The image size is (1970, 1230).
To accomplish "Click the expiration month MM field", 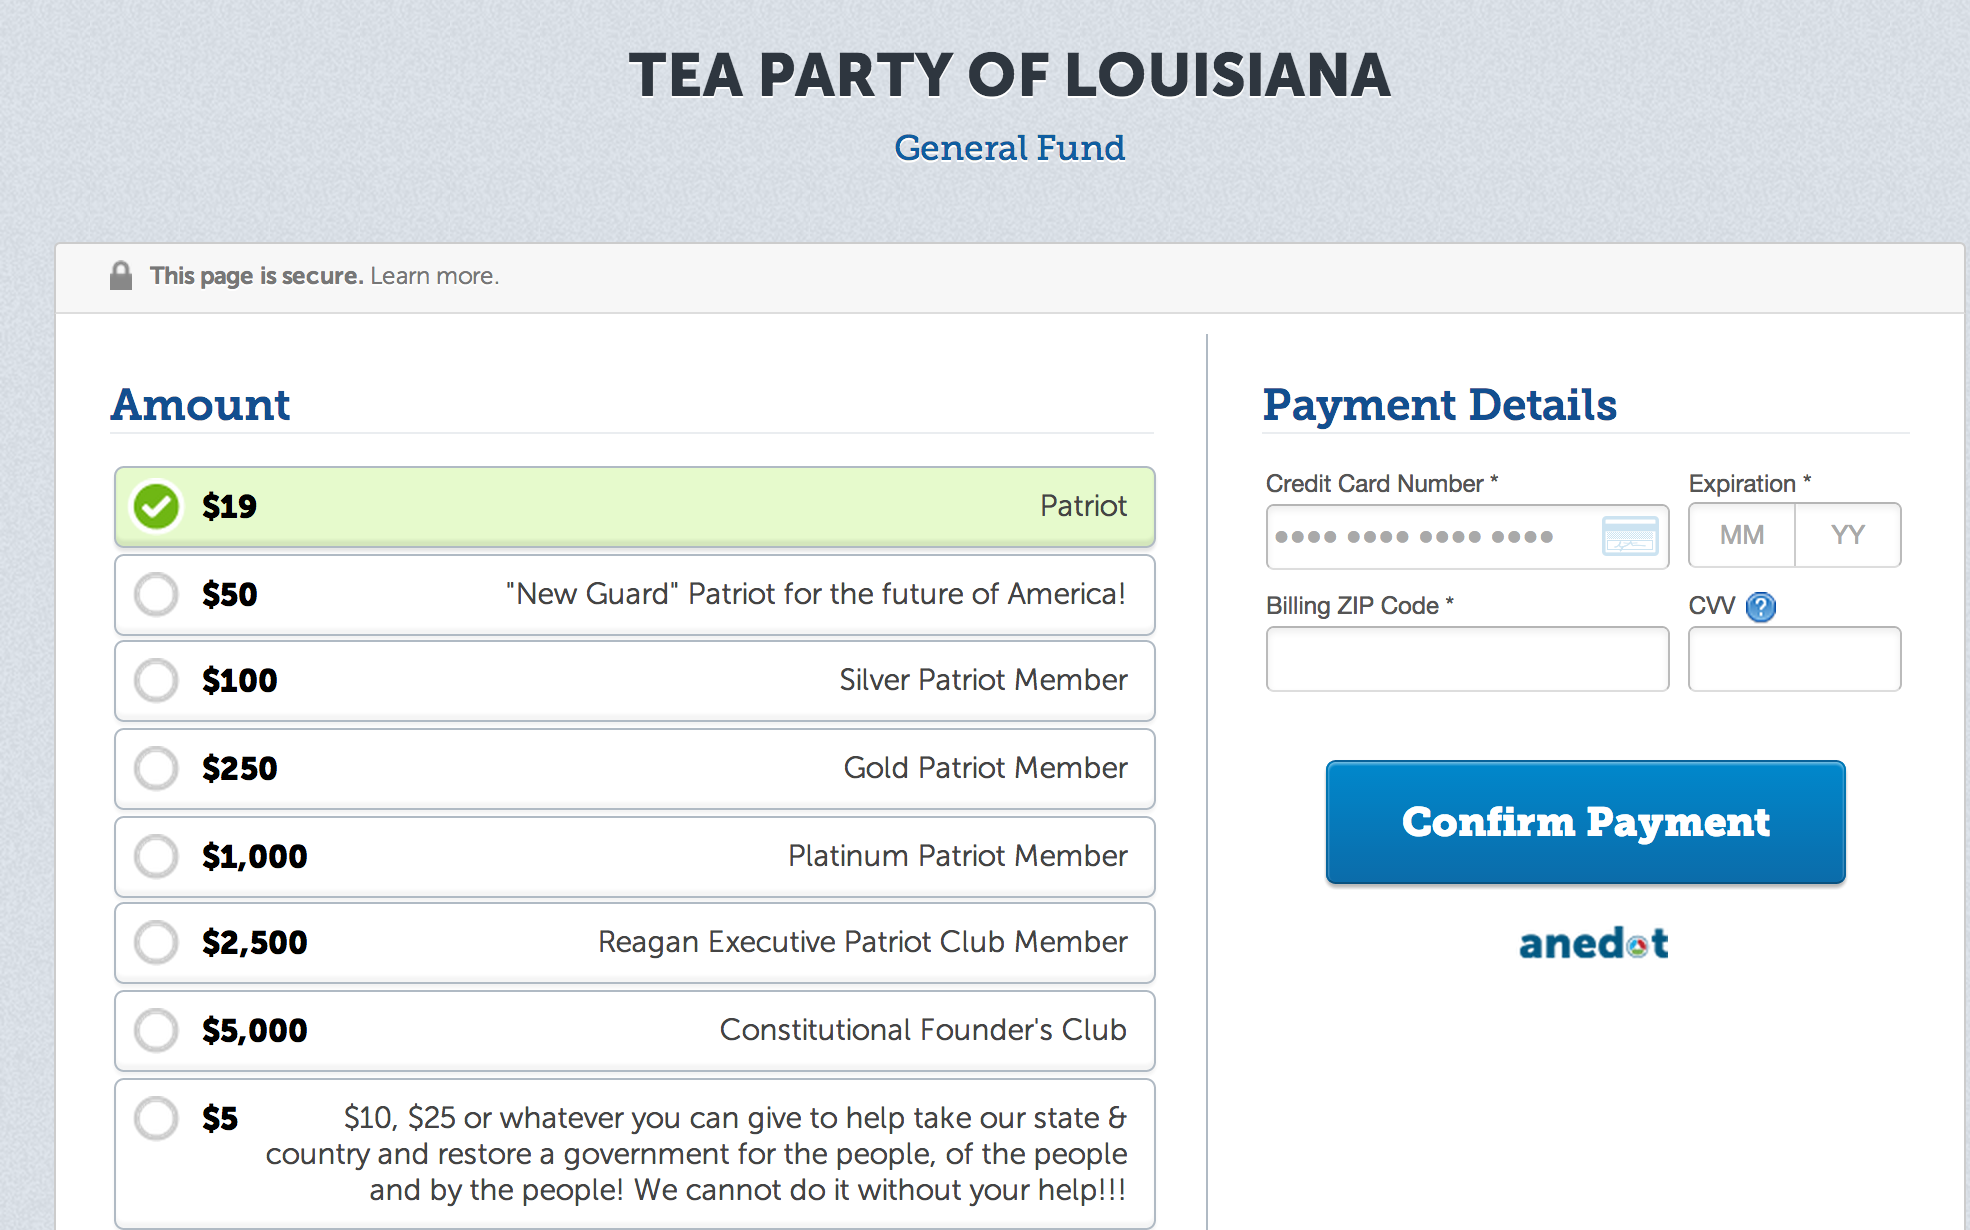I will pyautogui.click(x=1742, y=535).
